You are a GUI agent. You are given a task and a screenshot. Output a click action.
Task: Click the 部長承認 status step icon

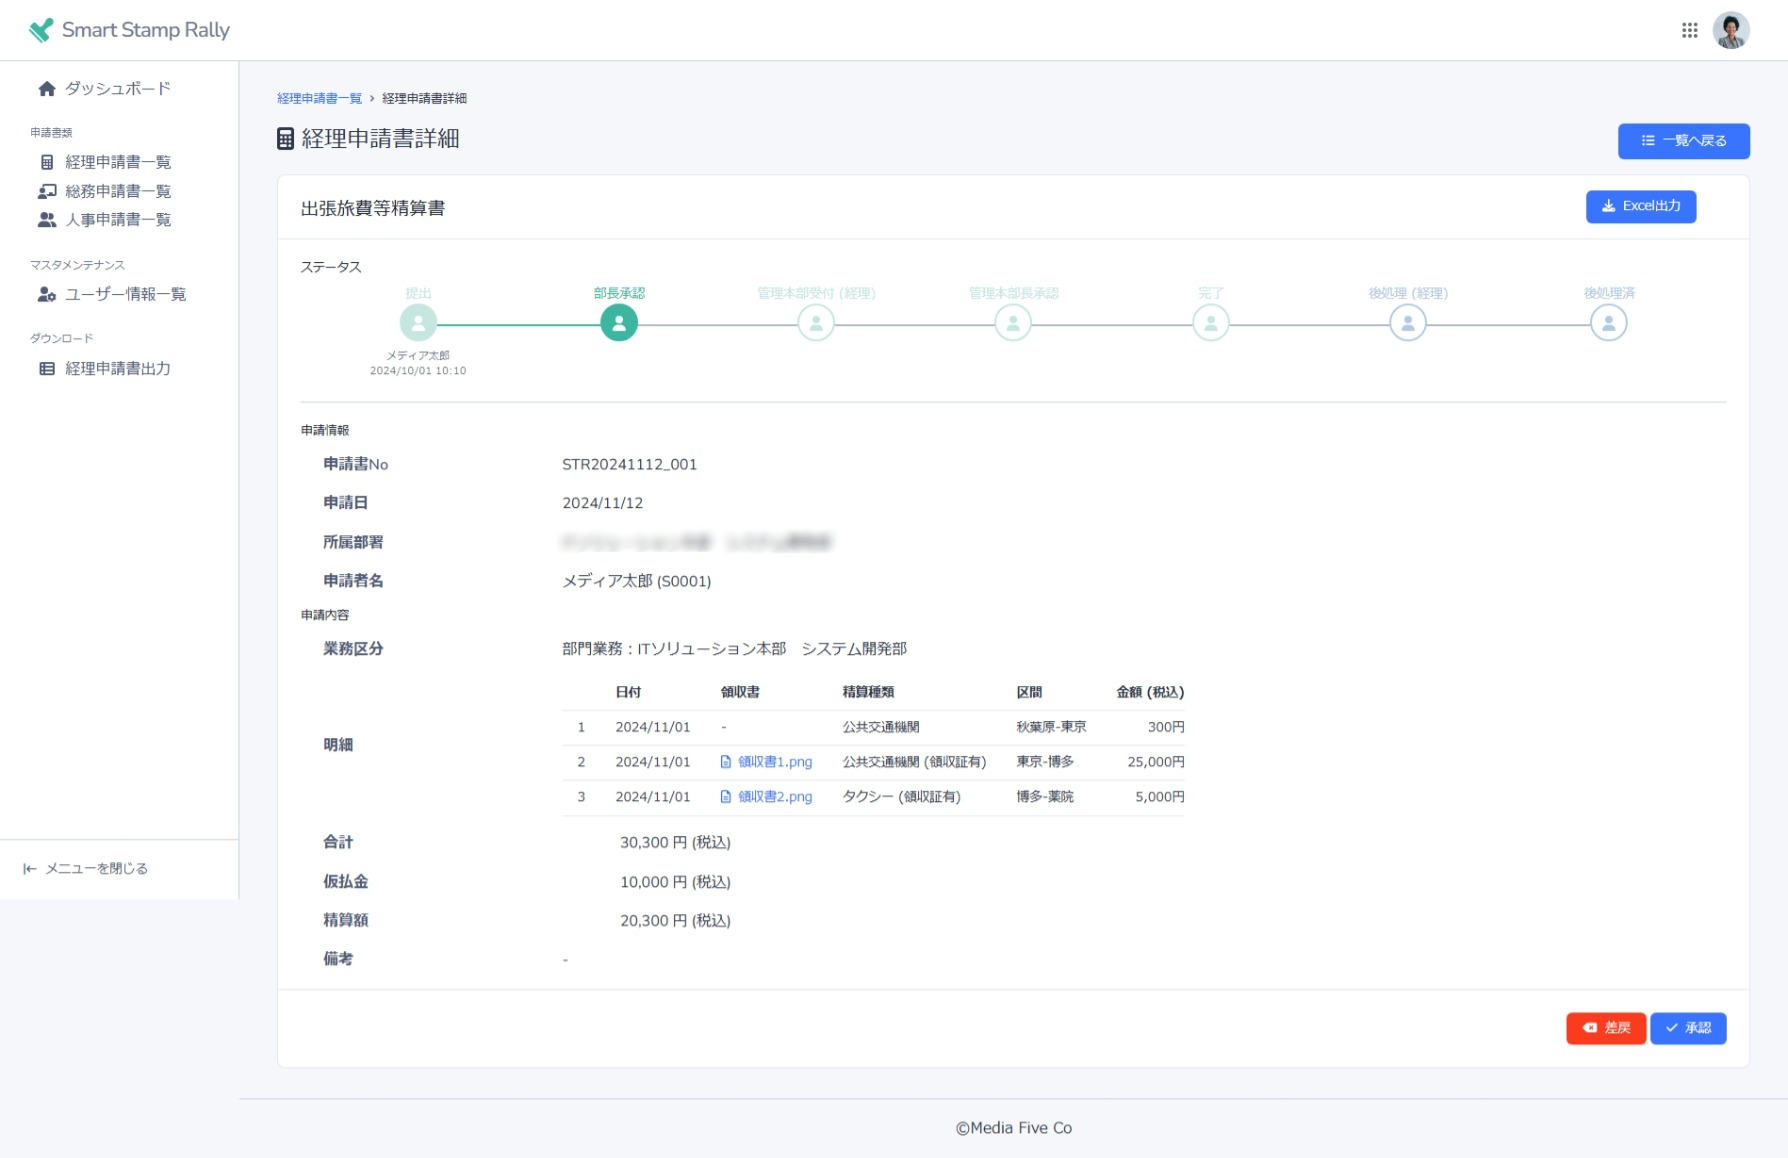coord(619,323)
